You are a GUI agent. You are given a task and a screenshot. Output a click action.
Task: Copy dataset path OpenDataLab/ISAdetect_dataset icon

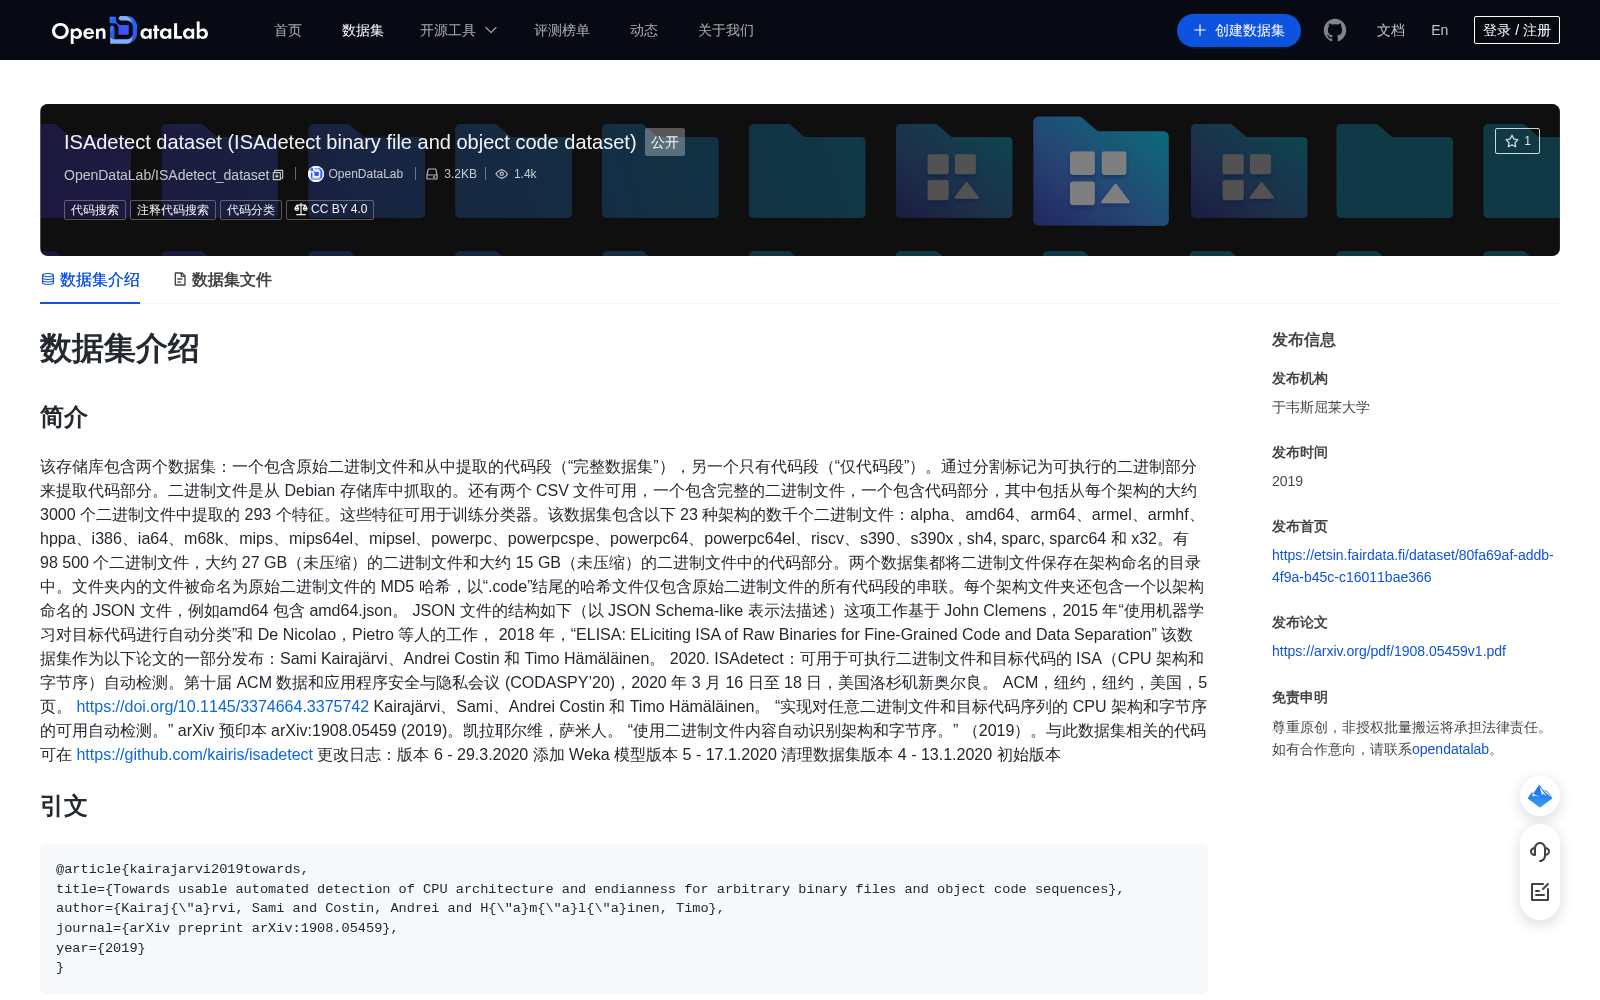(278, 175)
